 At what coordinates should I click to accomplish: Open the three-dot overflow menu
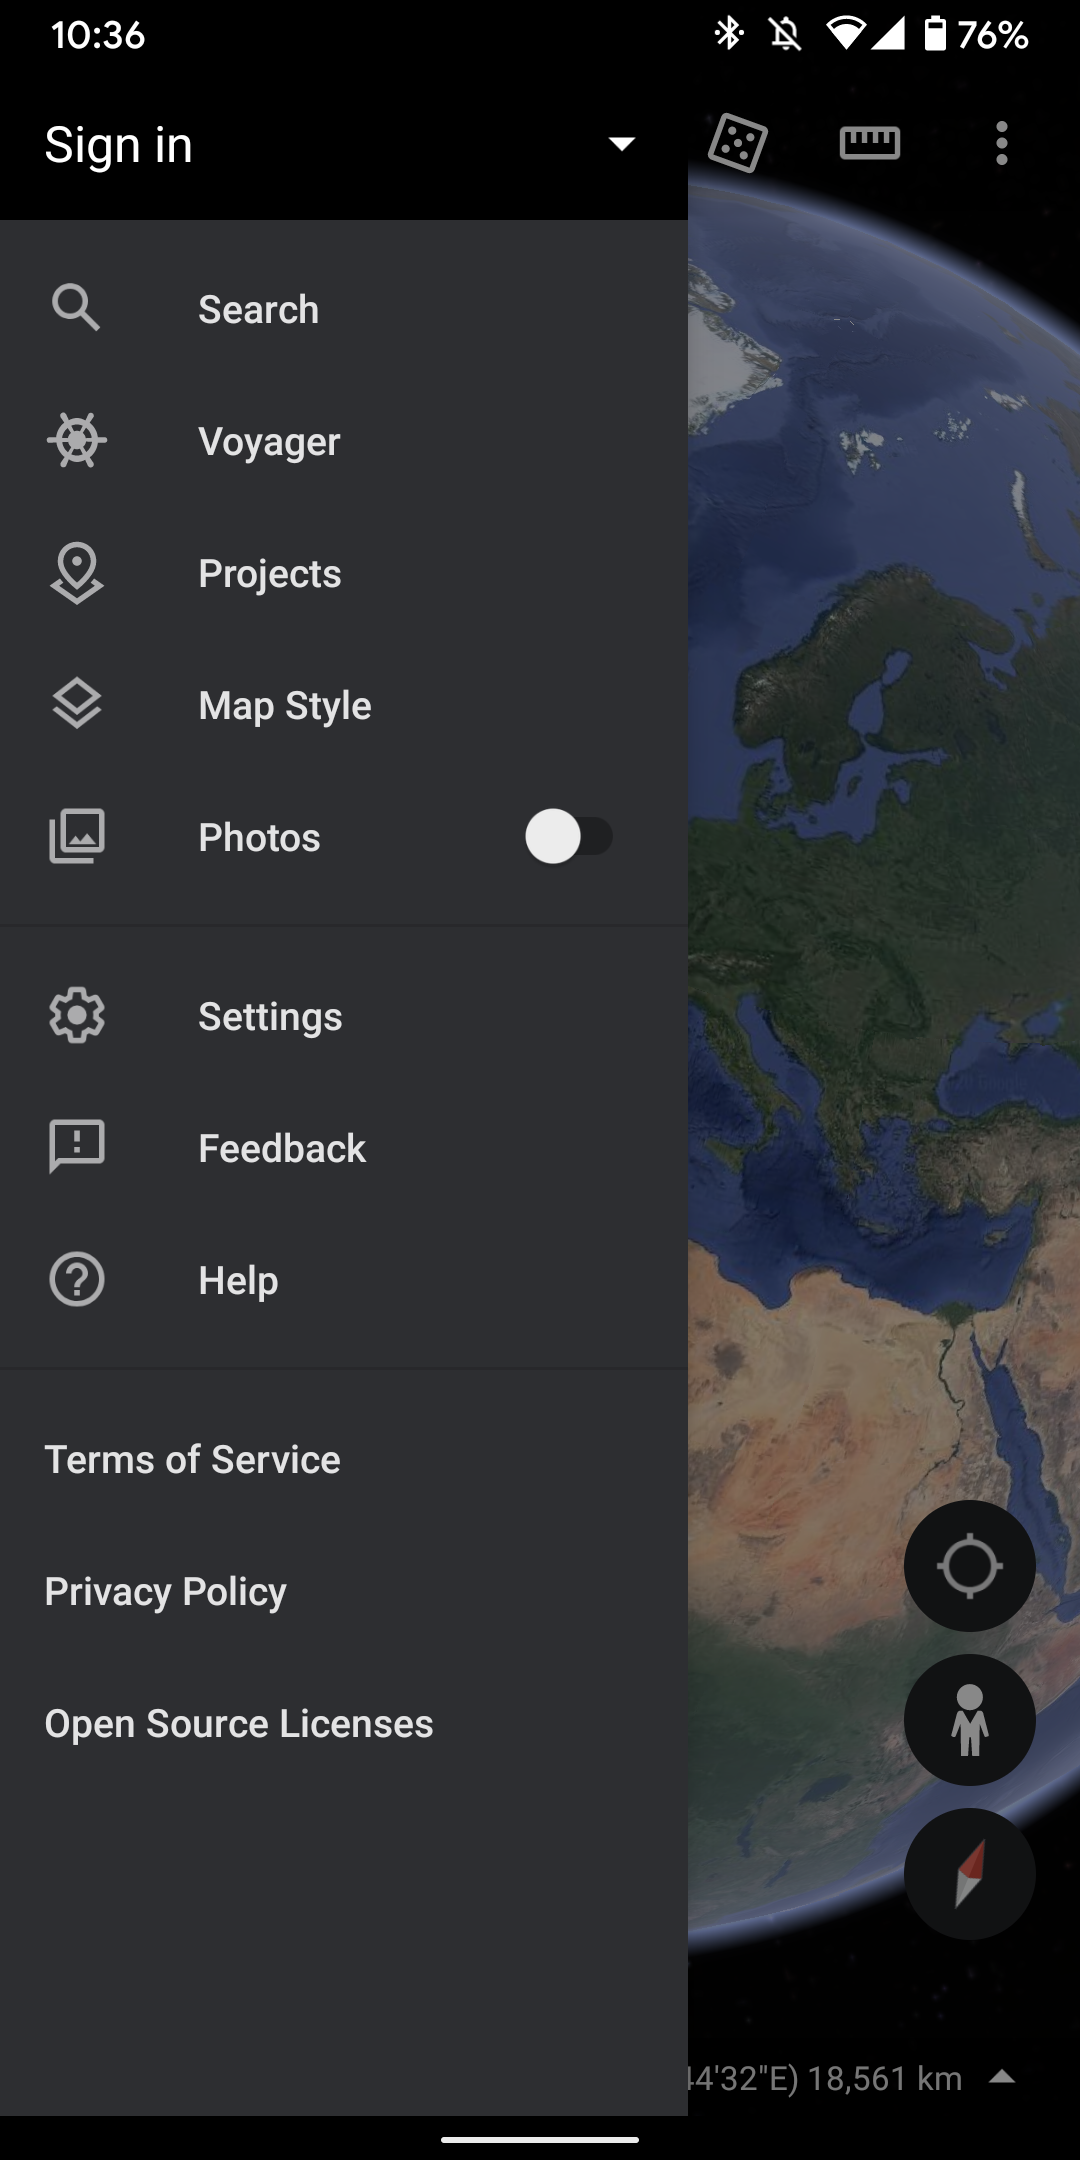coord(1001,143)
